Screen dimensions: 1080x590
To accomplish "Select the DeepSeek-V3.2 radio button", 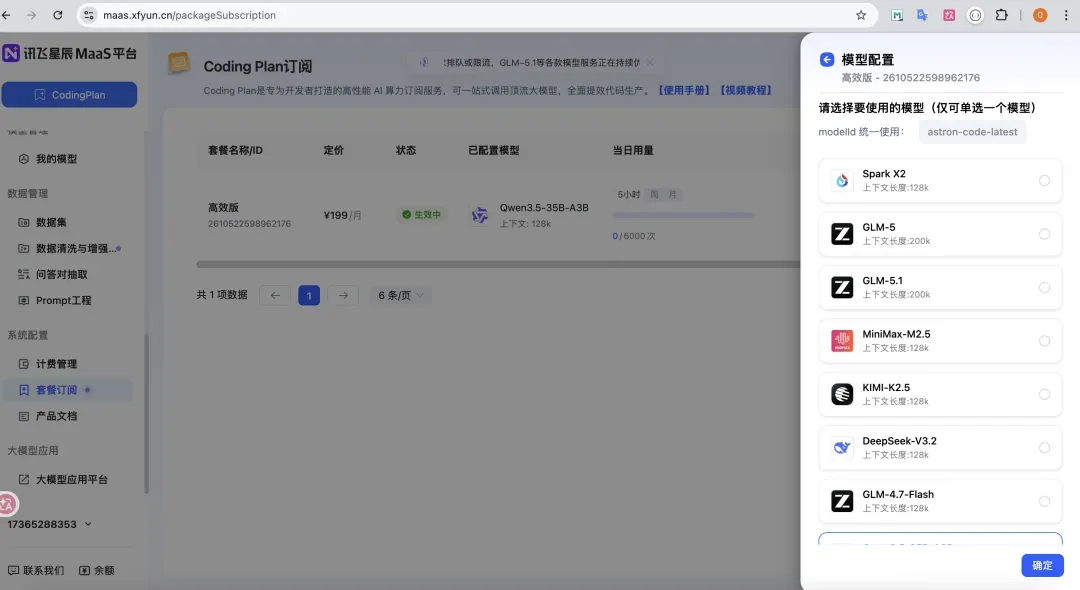I will coord(1044,447).
